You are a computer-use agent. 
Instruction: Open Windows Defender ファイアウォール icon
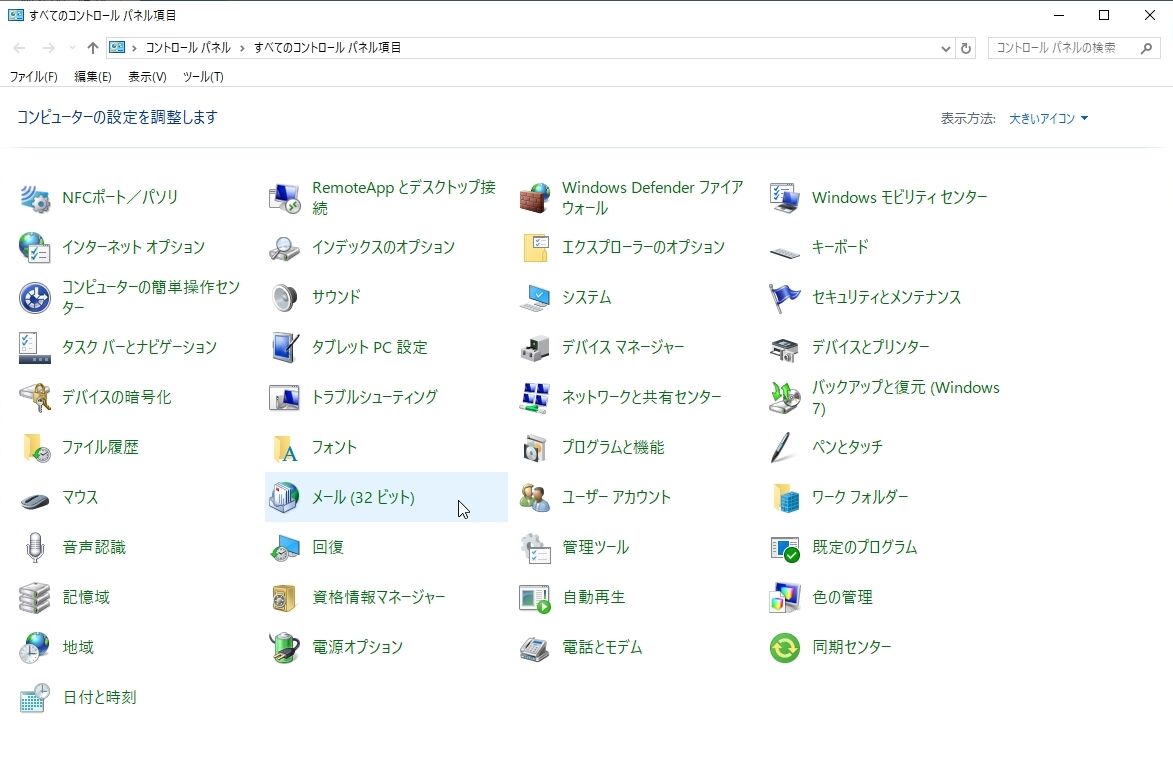[x=534, y=197]
